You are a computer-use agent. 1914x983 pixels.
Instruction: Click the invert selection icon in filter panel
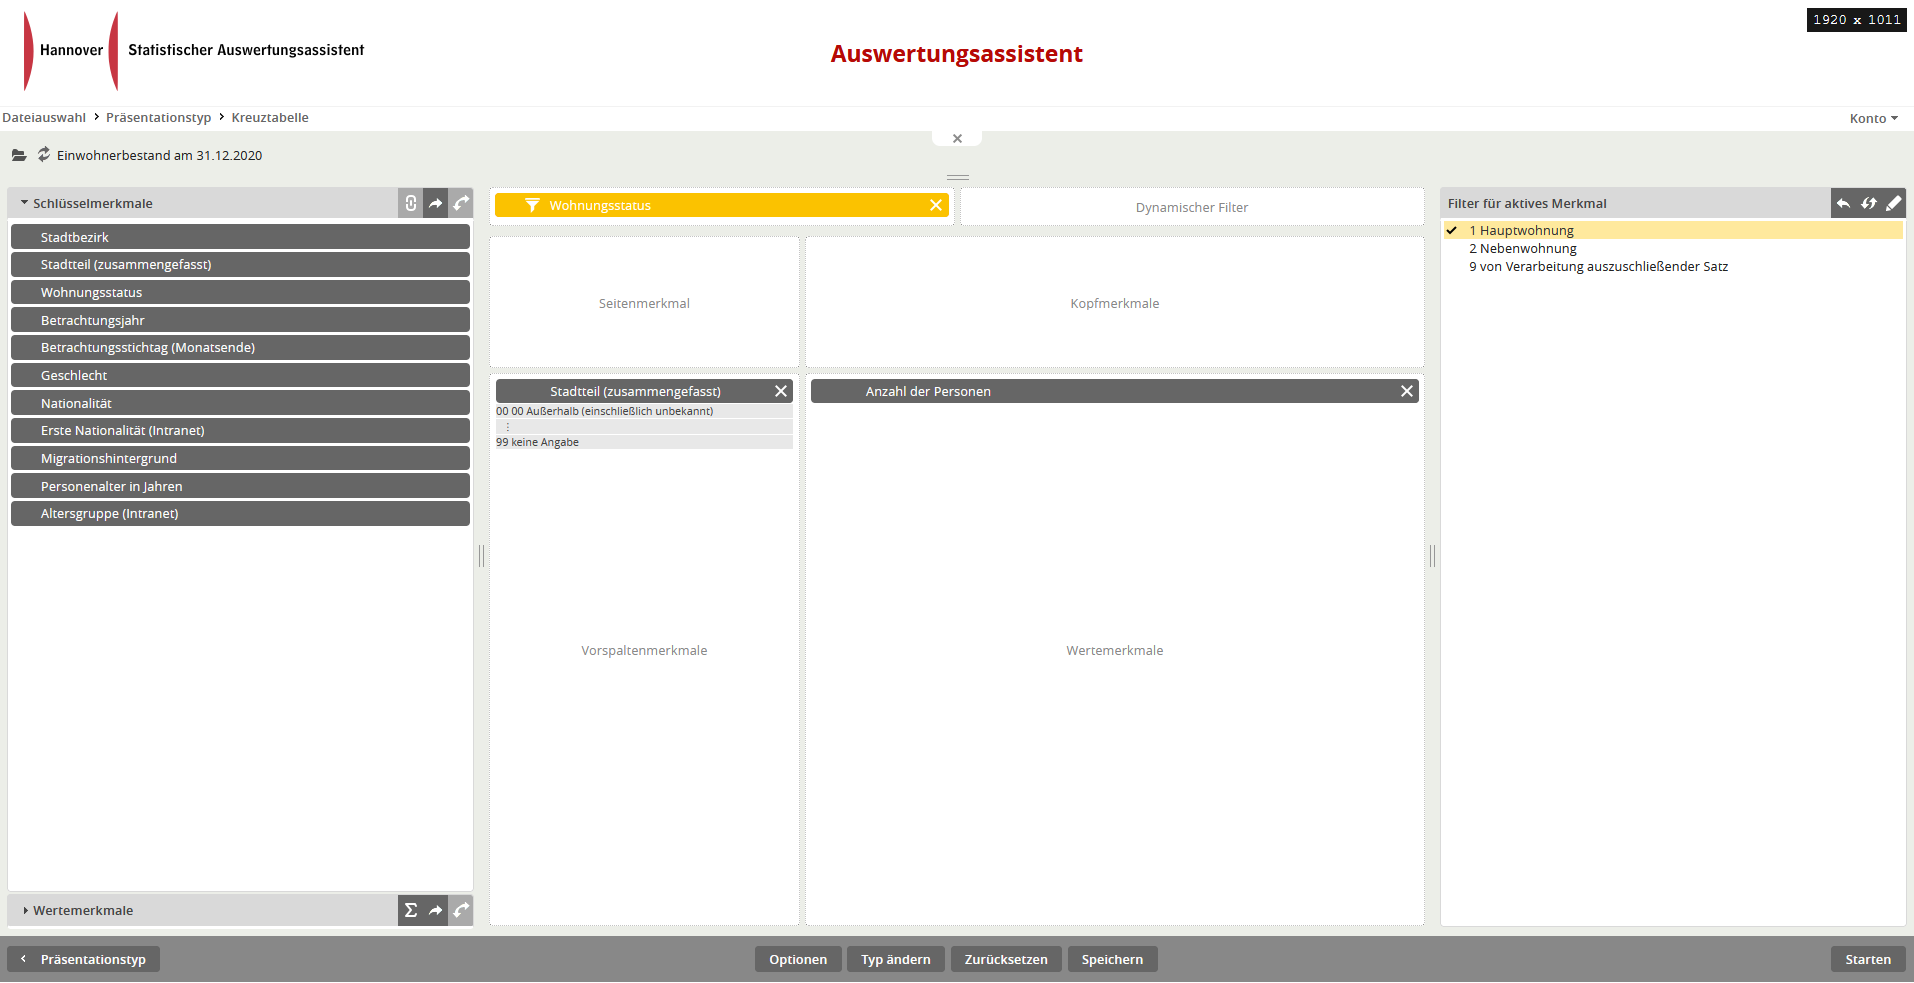click(x=1868, y=203)
